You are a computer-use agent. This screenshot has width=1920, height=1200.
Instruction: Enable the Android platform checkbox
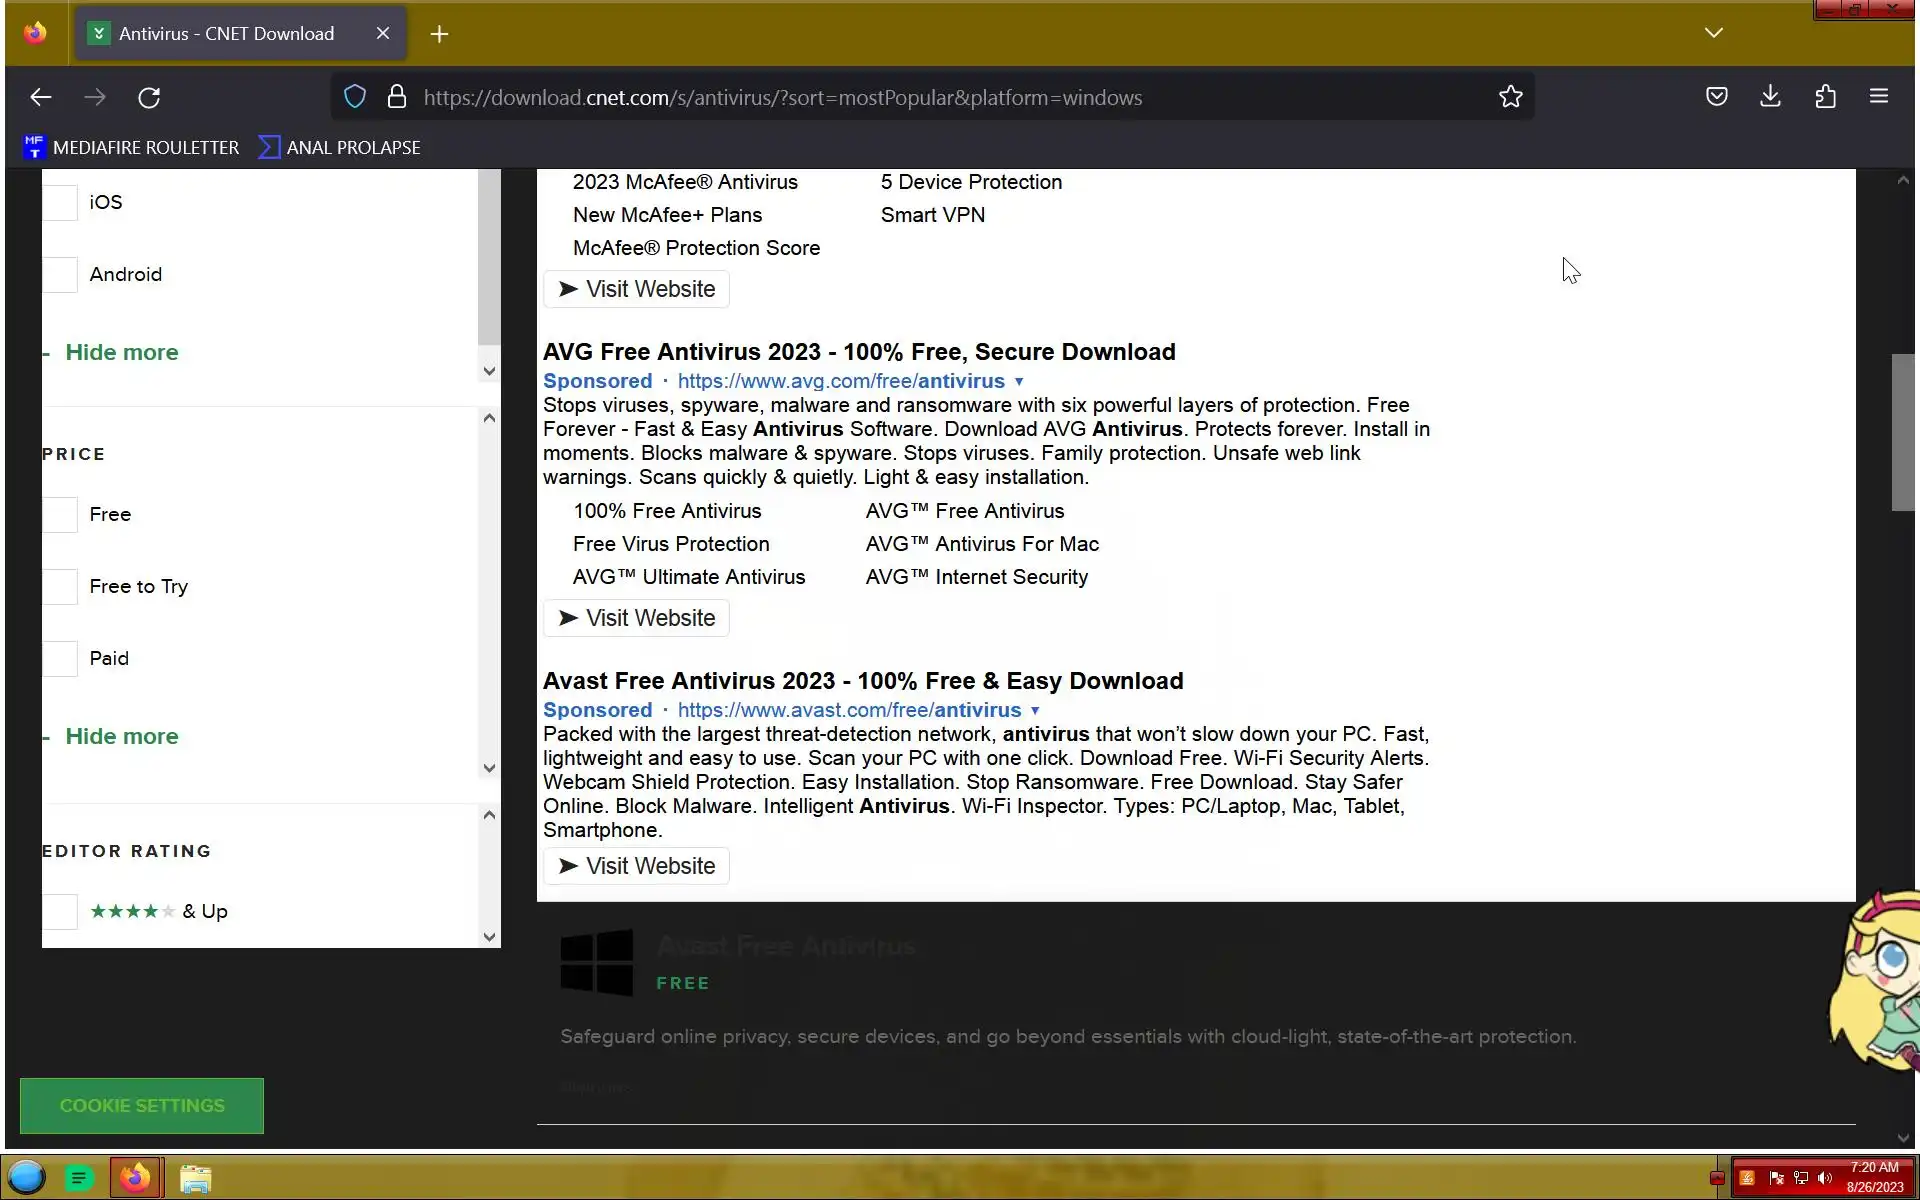pos(60,274)
